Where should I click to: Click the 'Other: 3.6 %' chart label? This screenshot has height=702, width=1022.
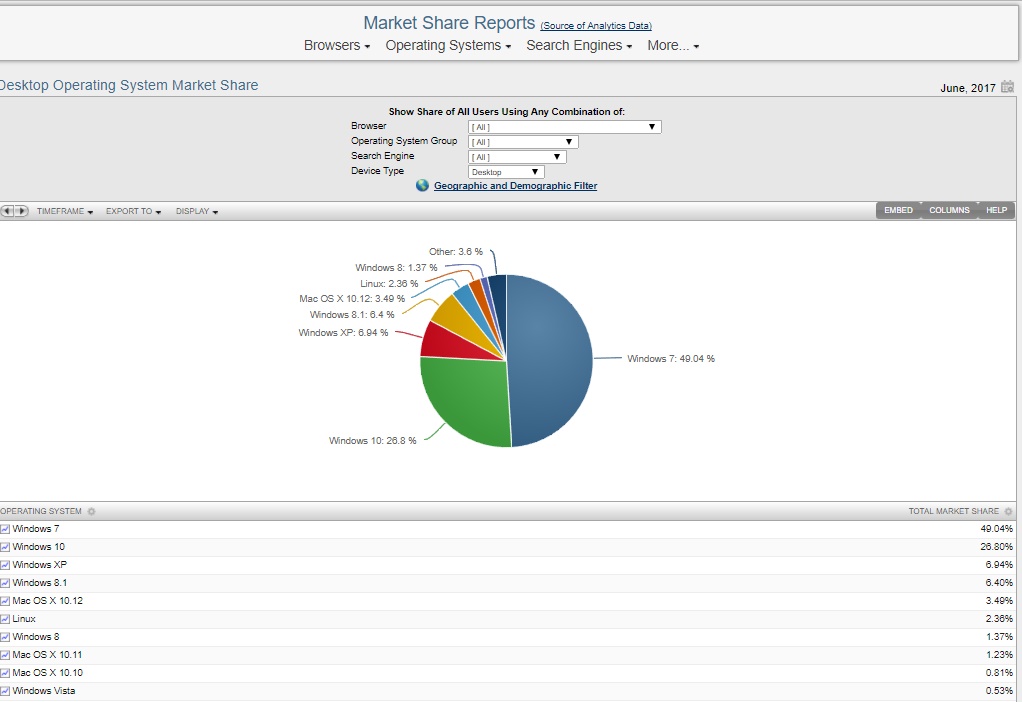pos(456,252)
